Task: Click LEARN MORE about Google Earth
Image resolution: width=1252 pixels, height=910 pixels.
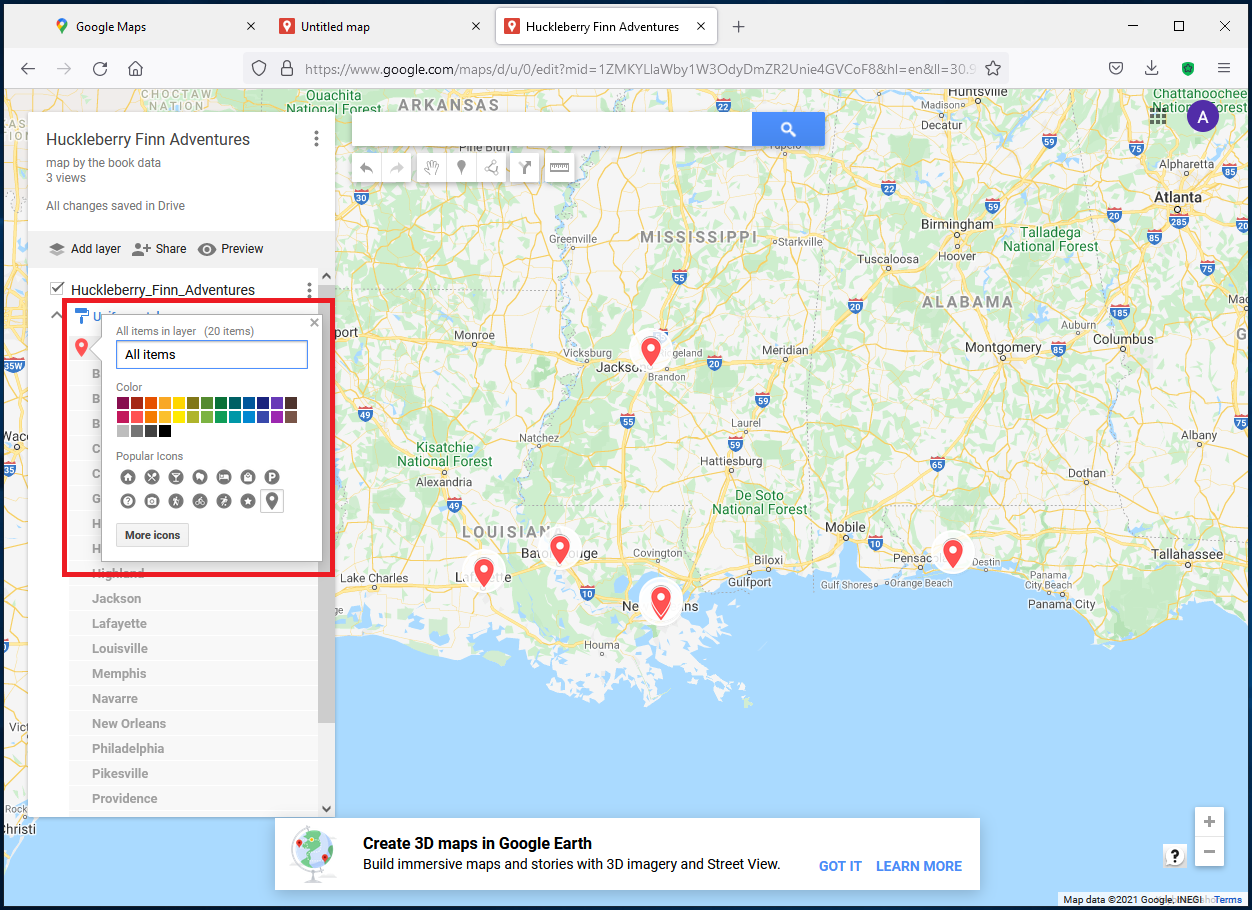Action: [919, 866]
